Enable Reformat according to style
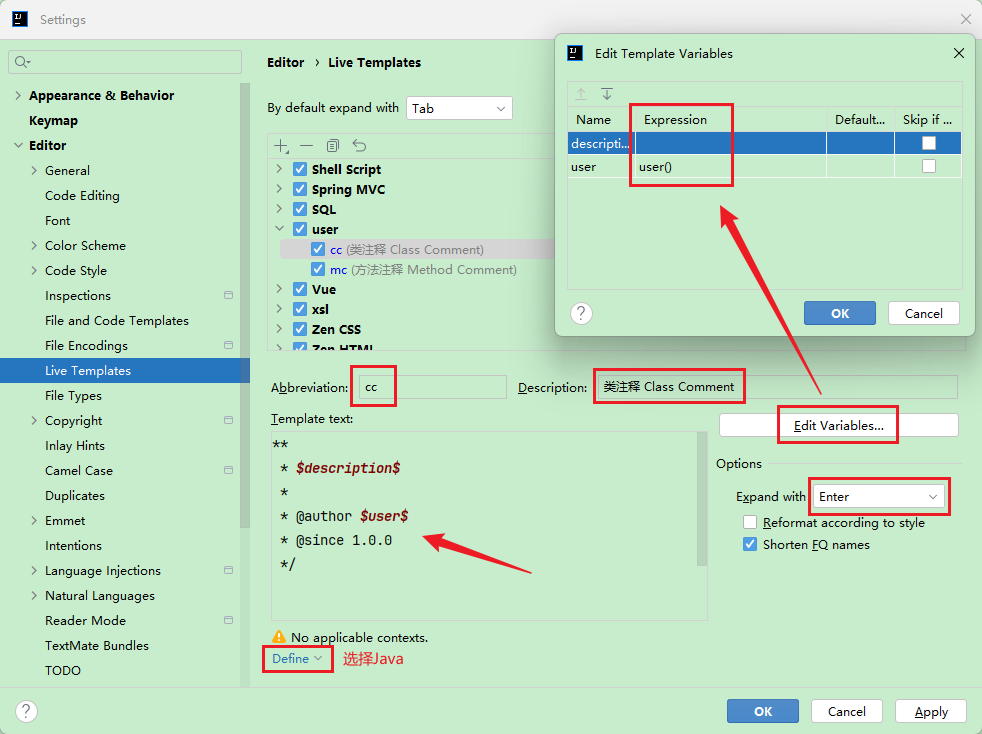This screenshot has width=982, height=734. click(750, 523)
